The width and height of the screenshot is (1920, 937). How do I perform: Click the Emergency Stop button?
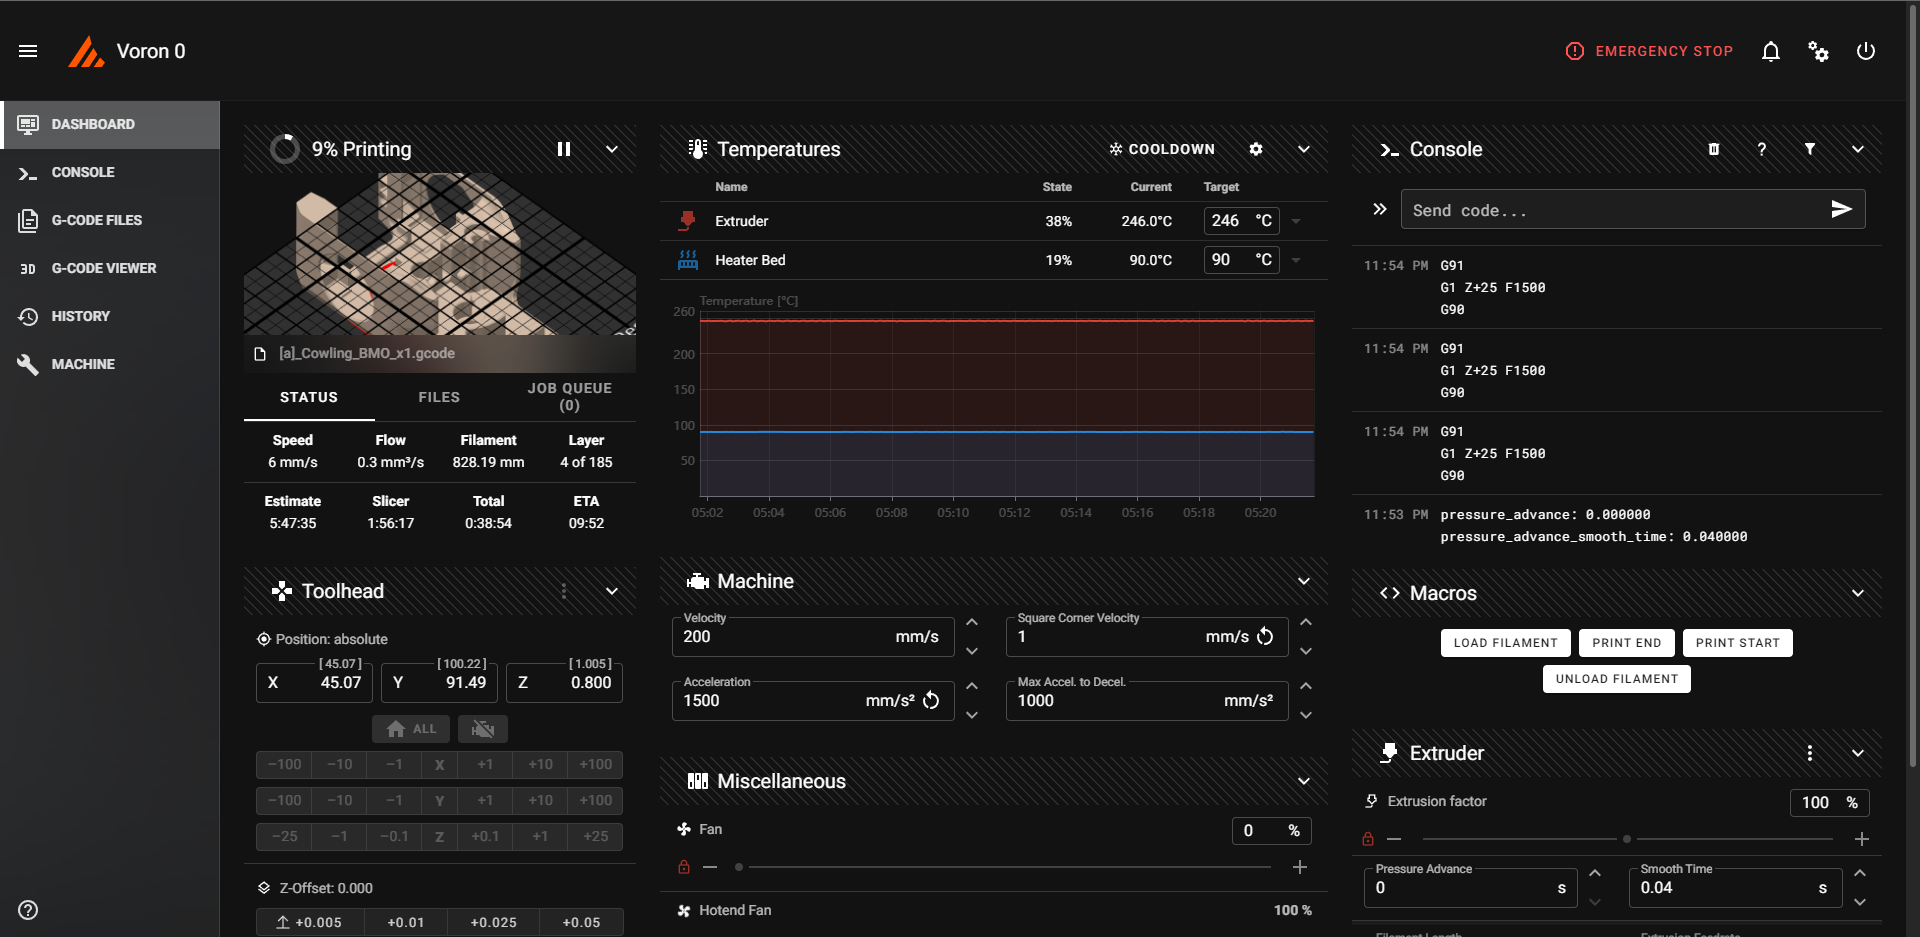(x=1649, y=51)
